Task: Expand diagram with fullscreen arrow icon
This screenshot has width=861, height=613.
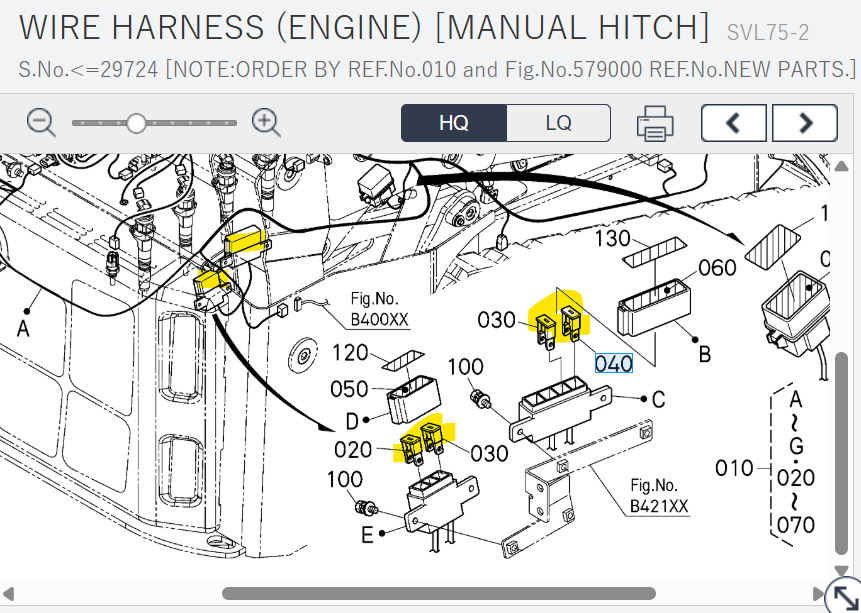Action: (843, 595)
